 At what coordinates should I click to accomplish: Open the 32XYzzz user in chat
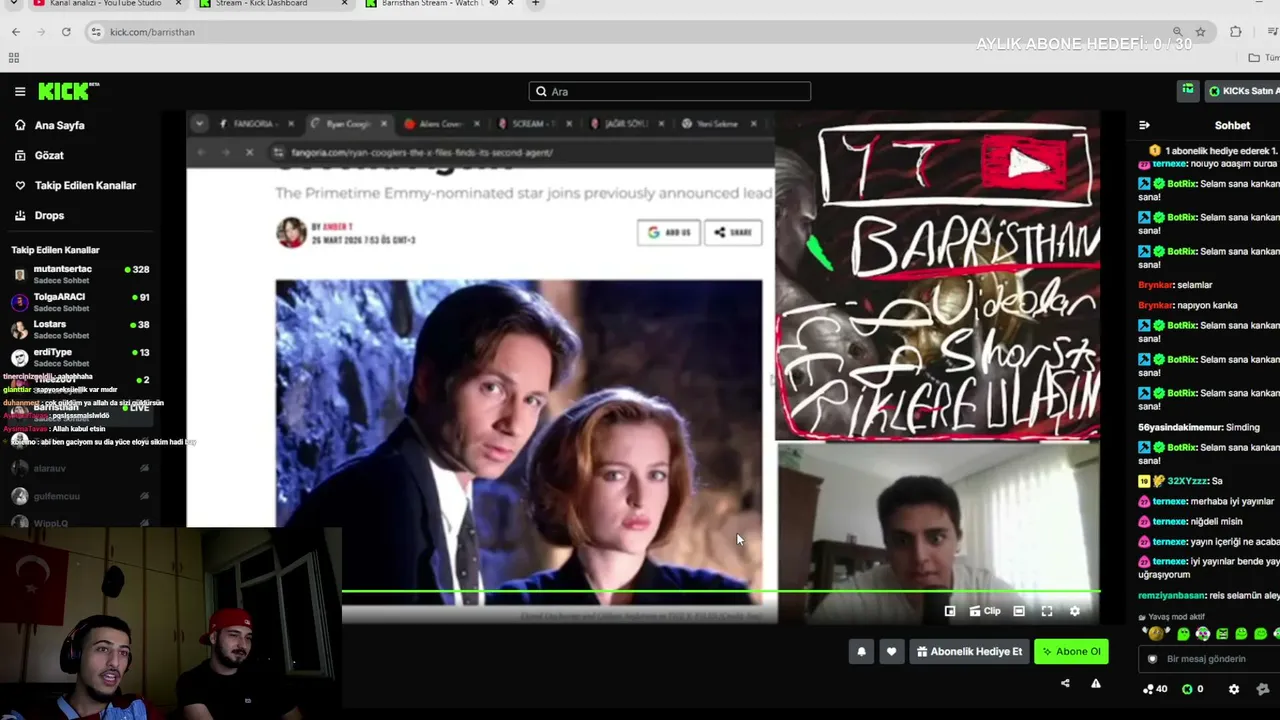[1186, 481]
